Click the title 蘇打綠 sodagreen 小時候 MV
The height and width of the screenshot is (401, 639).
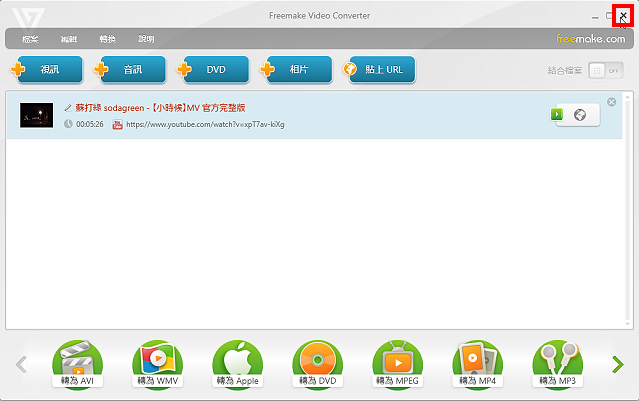pyautogui.click(x=160, y=108)
